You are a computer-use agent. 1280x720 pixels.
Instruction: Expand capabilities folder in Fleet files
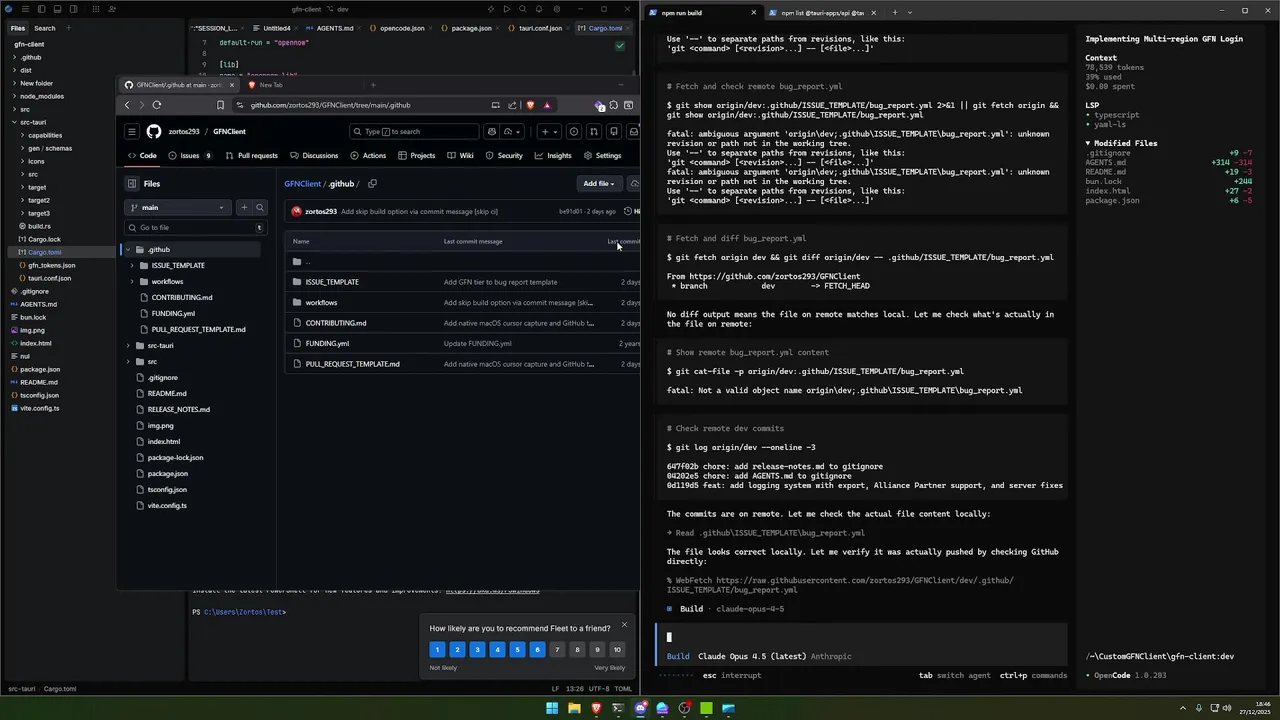(23, 136)
